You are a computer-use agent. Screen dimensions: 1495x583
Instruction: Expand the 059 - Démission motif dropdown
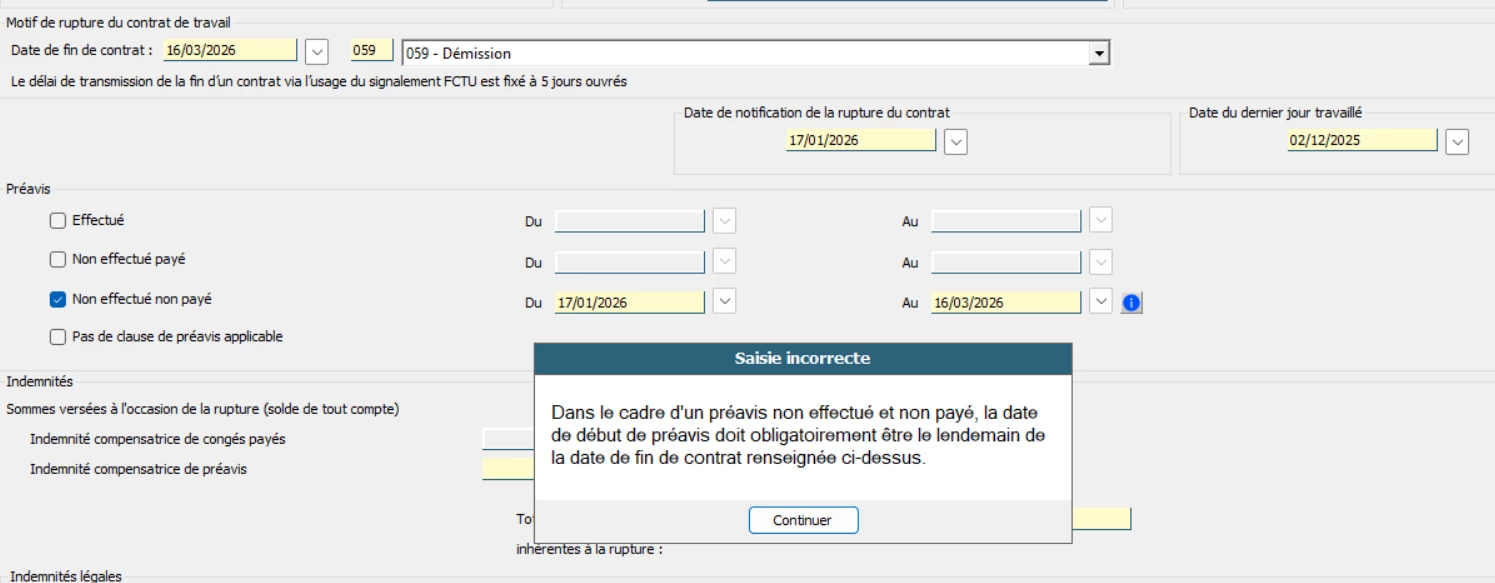(1099, 53)
